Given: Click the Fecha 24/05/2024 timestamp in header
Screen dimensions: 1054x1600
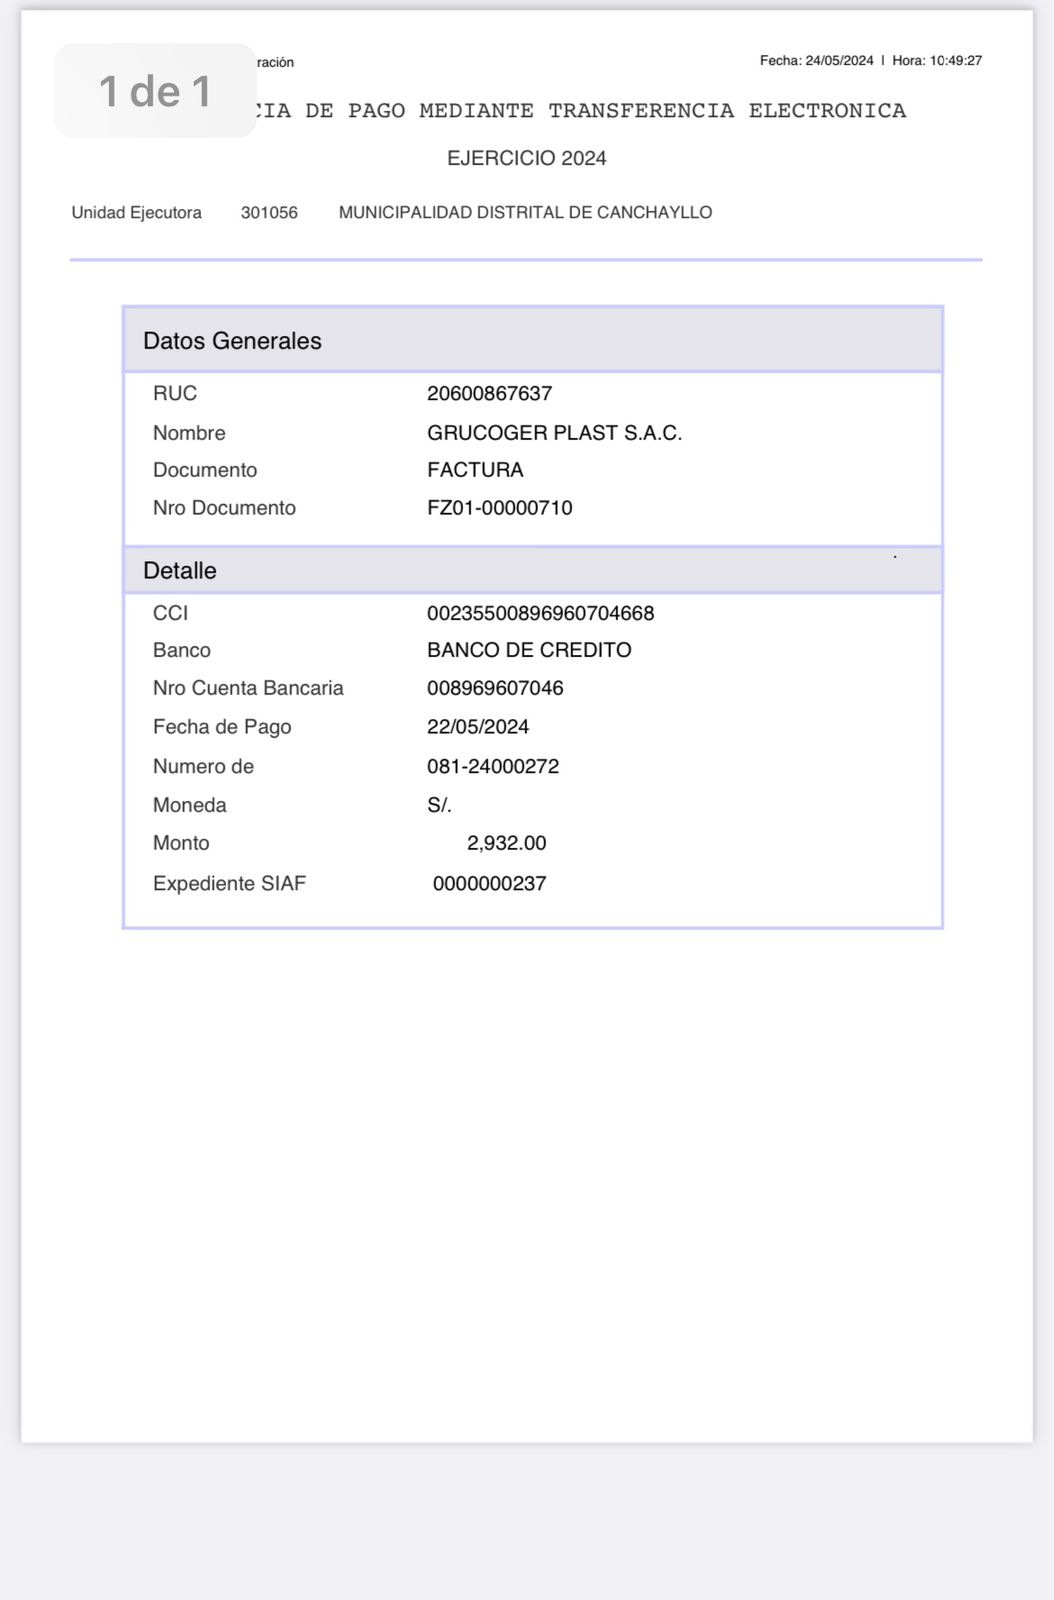Looking at the screenshot, I should (x=816, y=61).
